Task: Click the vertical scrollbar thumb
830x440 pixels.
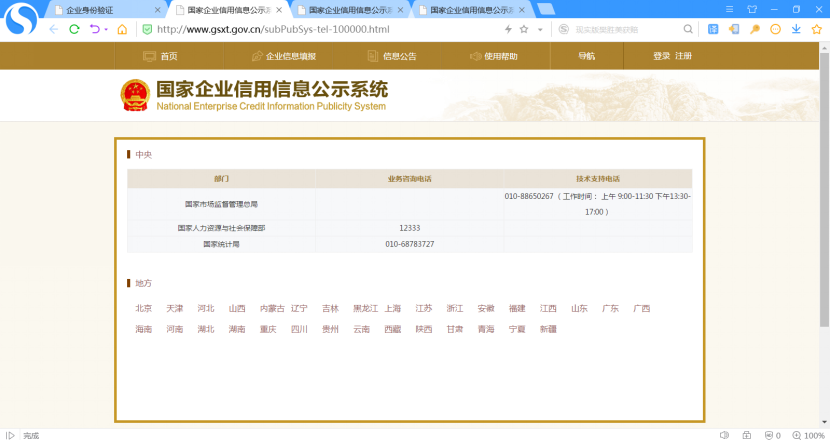Action: 824,190
